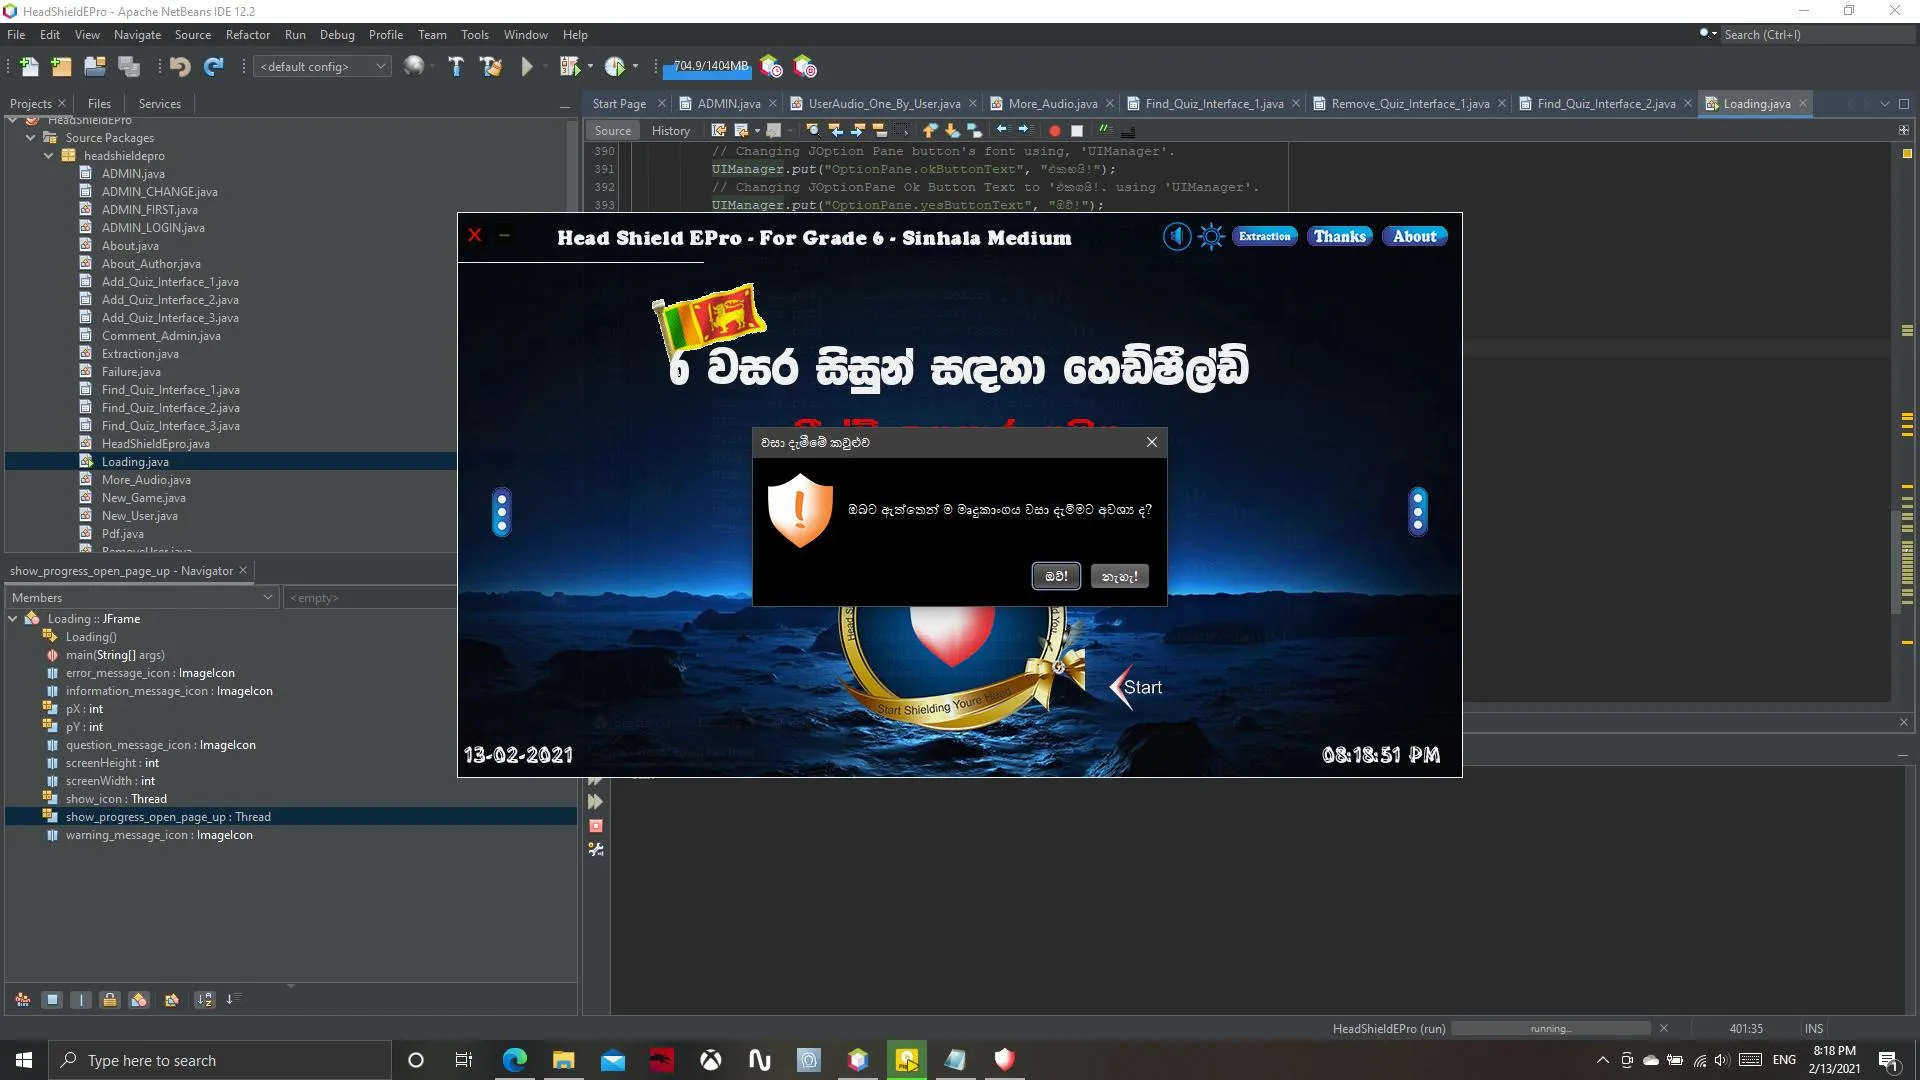The width and height of the screenshot is (1920, 1080).
Task: Click the Profile Project clock icon
Action: tap(615, 67)
